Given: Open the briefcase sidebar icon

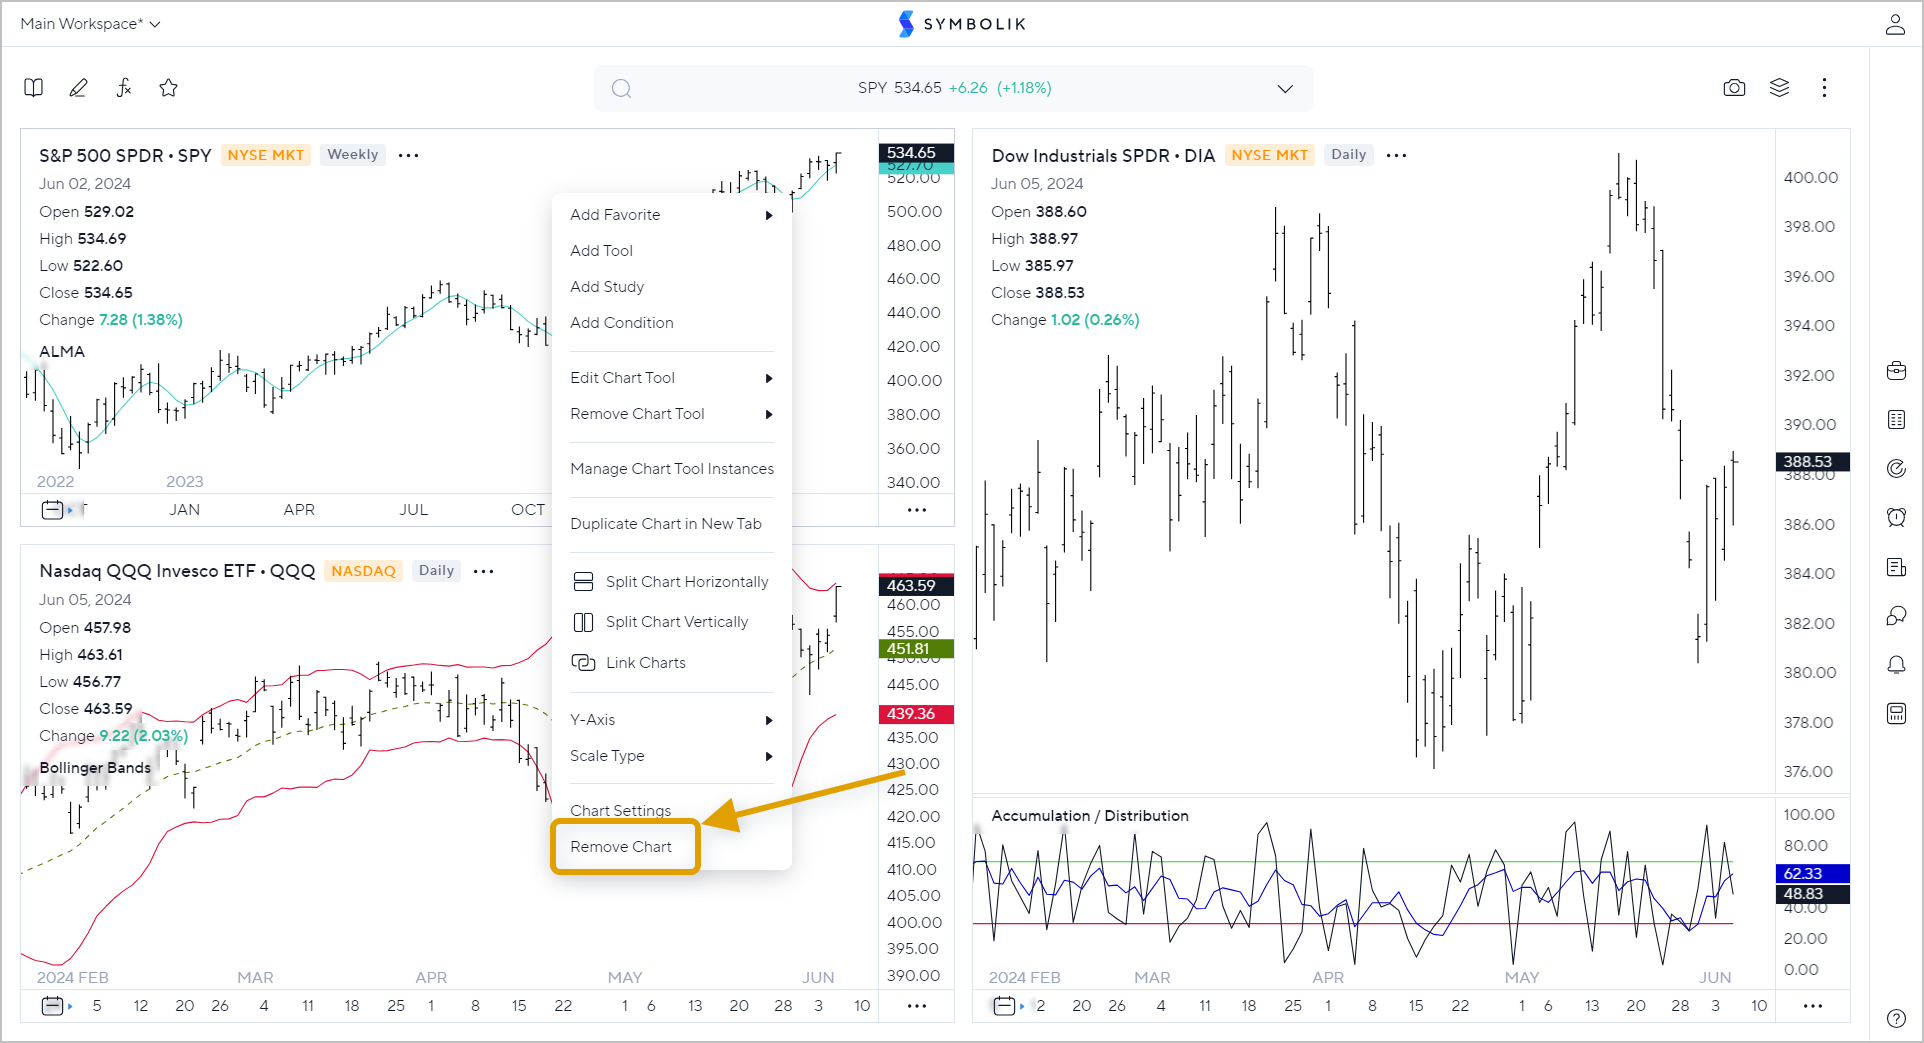Looking at the screenshot, I should [x=1896, y=371].
